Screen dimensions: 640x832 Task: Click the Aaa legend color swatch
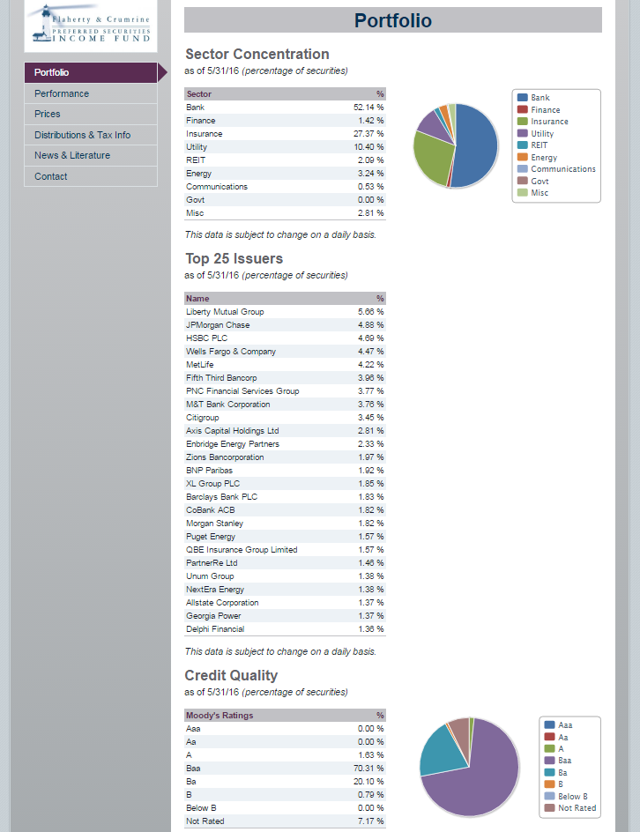click(549, 725)
